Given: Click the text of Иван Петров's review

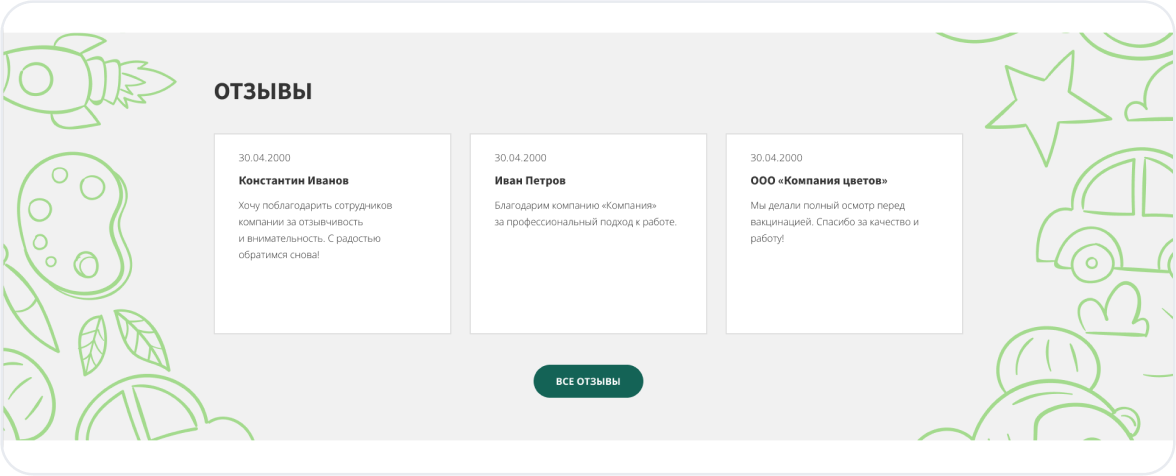Looking at the screenshot, I should pyautogui.click(x=586, y=213).
